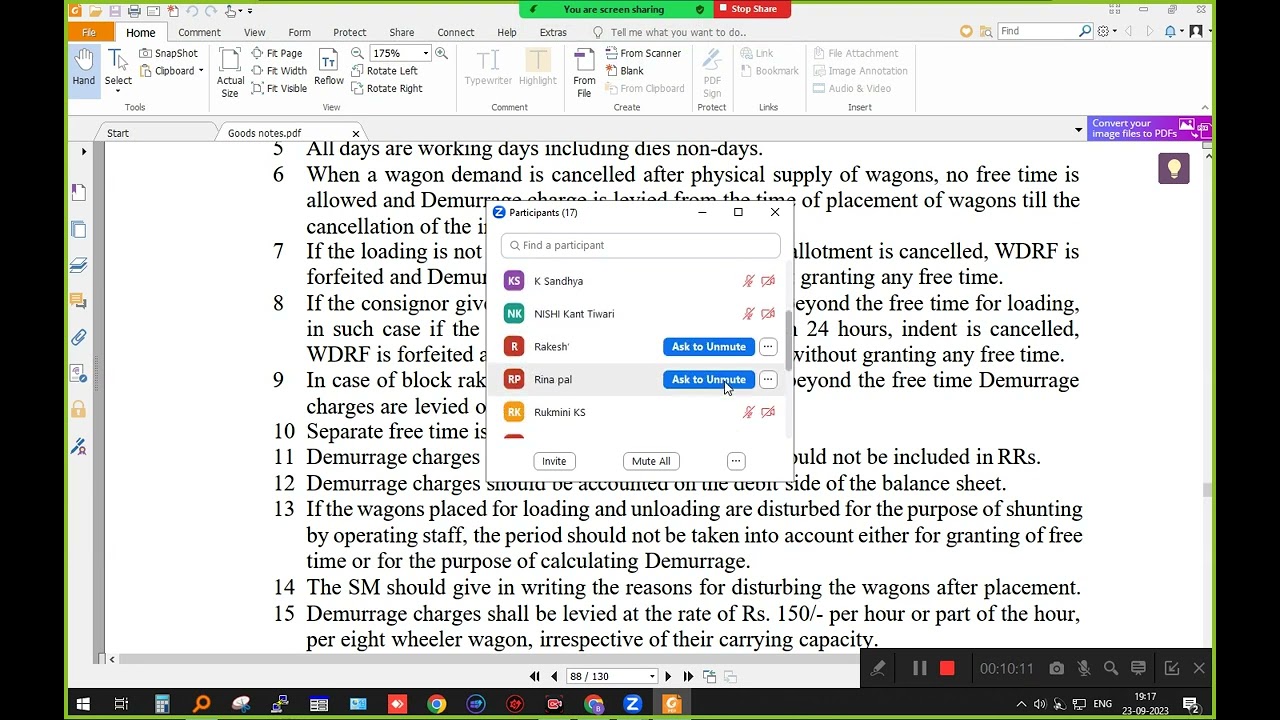
Task: Open the comments panel in left sidebar
Action: (79, 301)
